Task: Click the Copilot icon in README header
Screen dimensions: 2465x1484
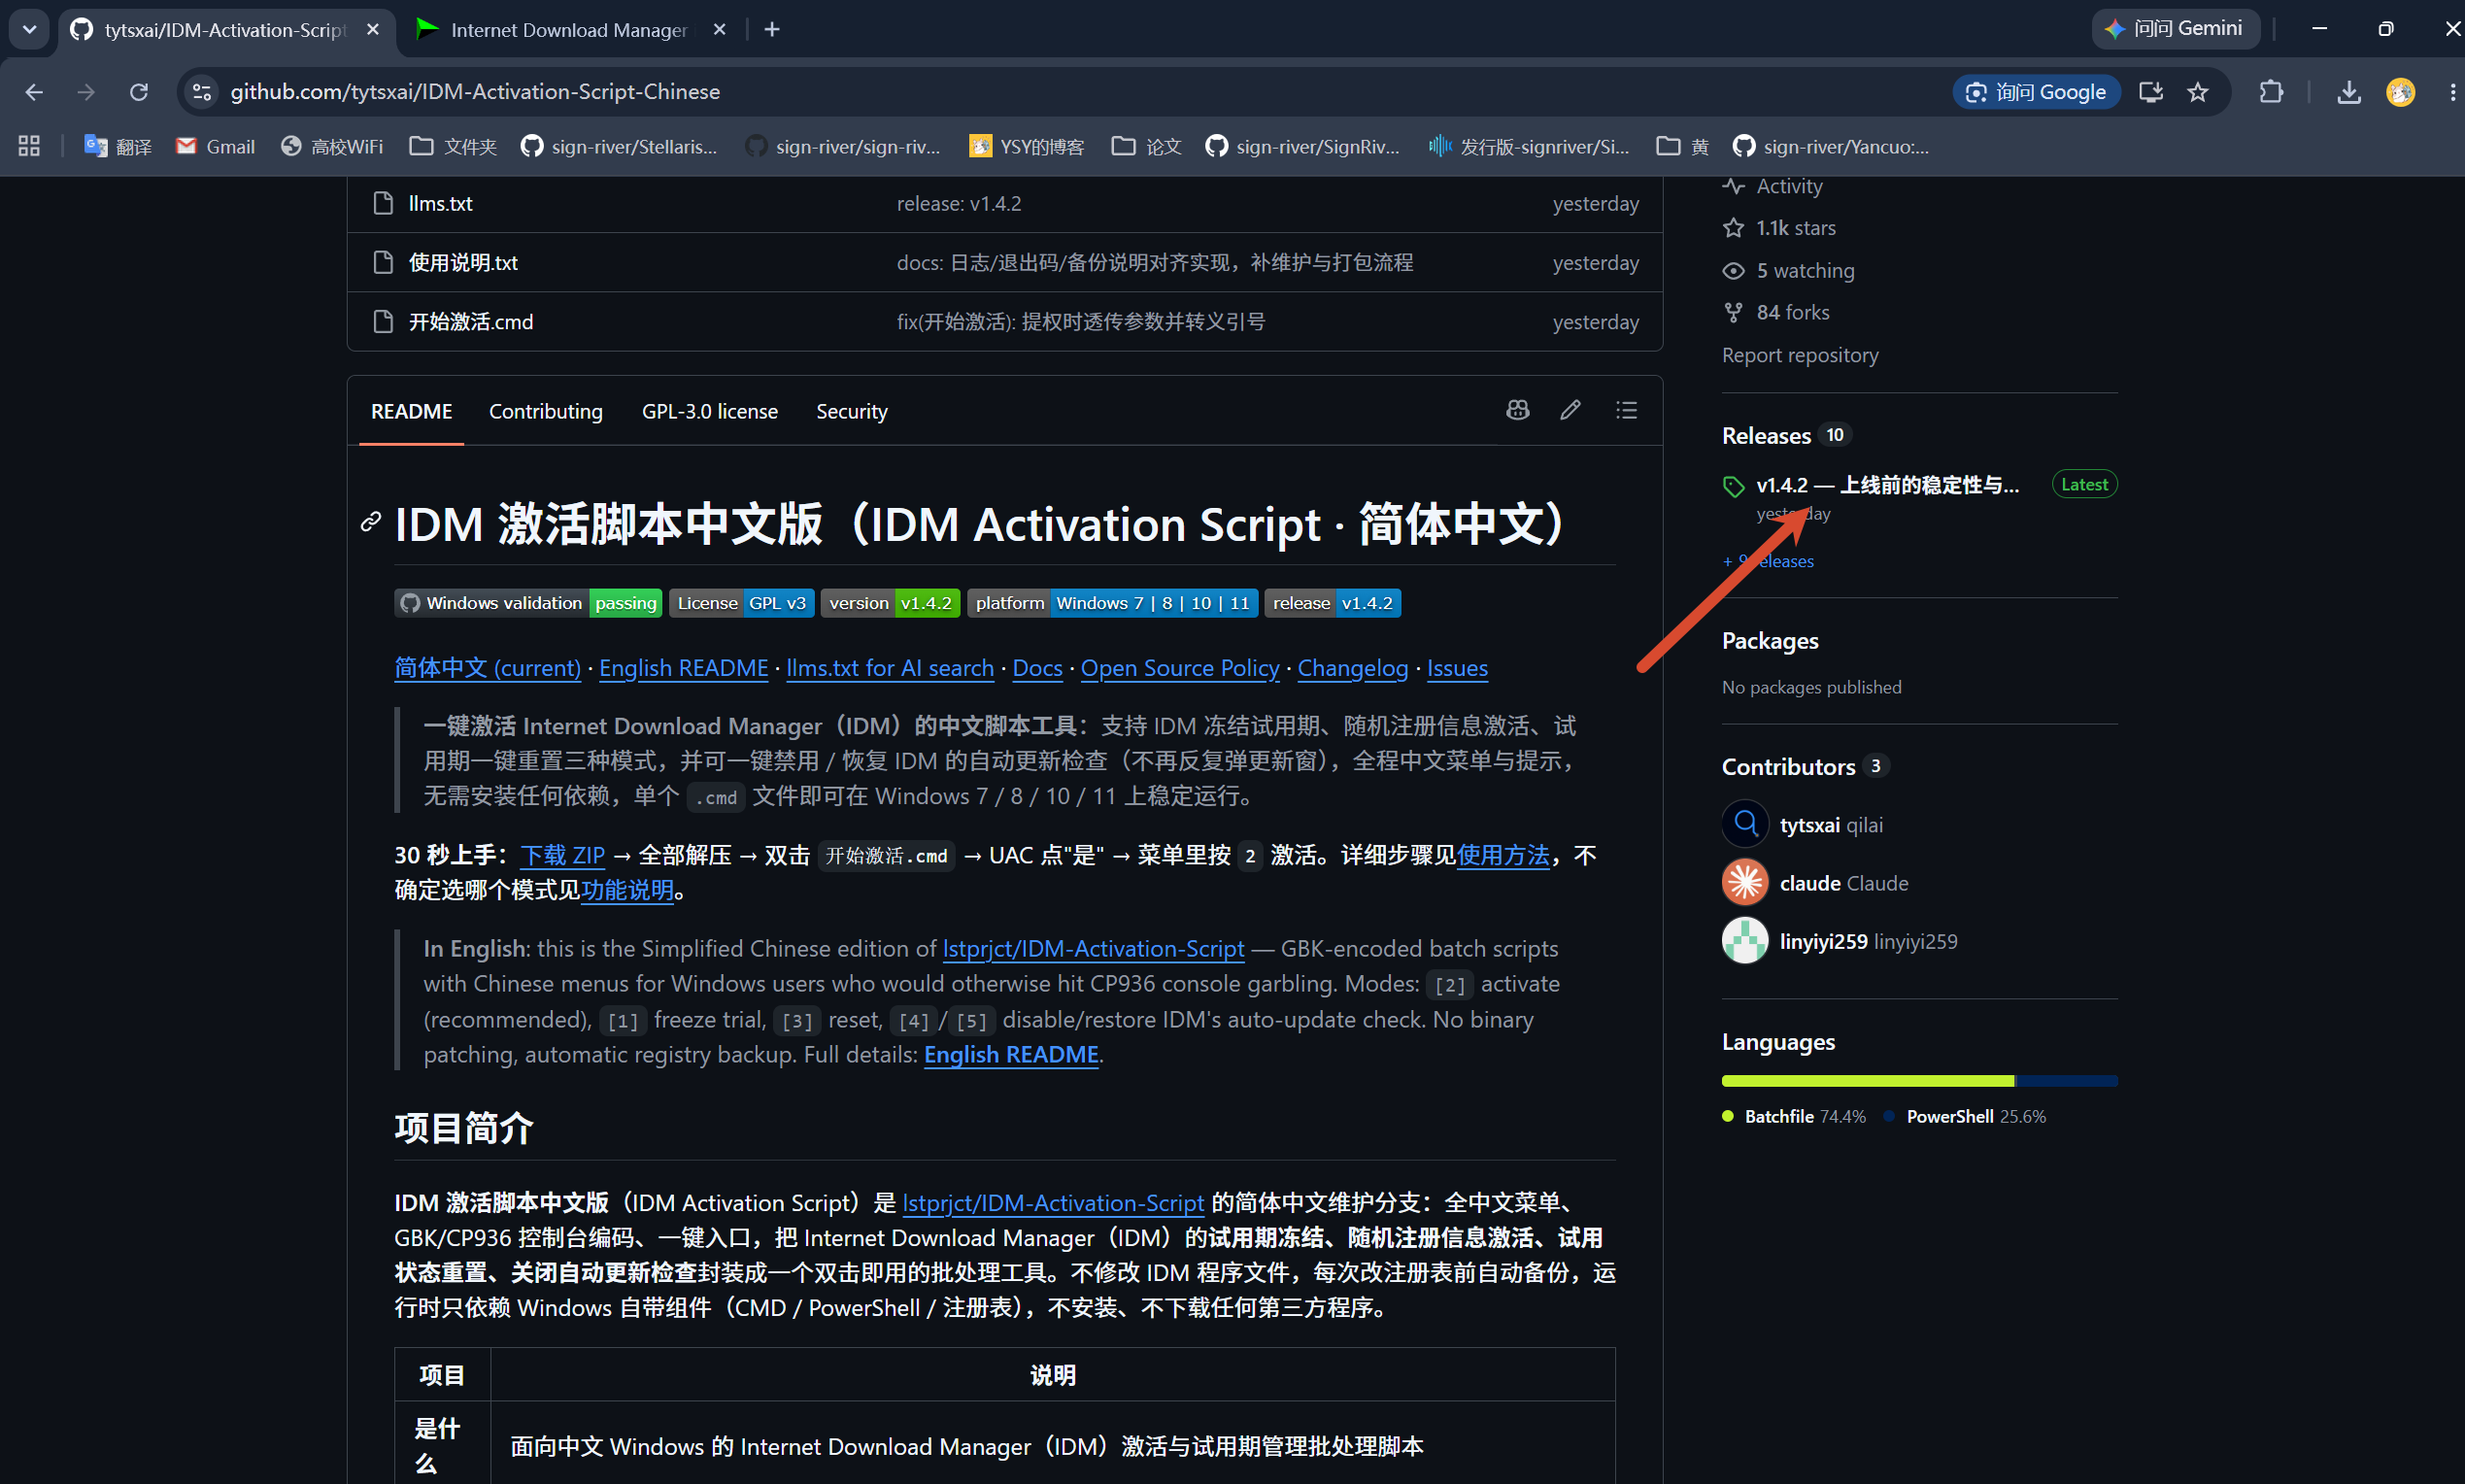Action: [x=1518, y=410]
